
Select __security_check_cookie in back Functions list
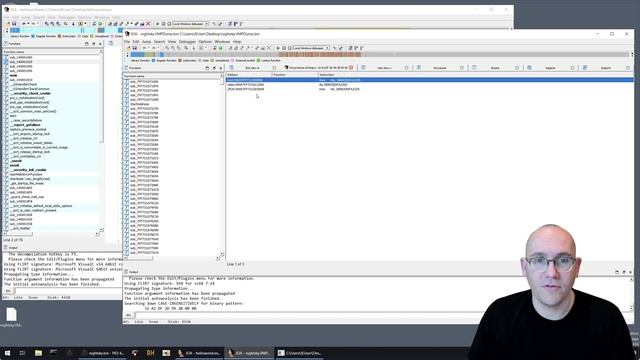(x=30, y=93)
